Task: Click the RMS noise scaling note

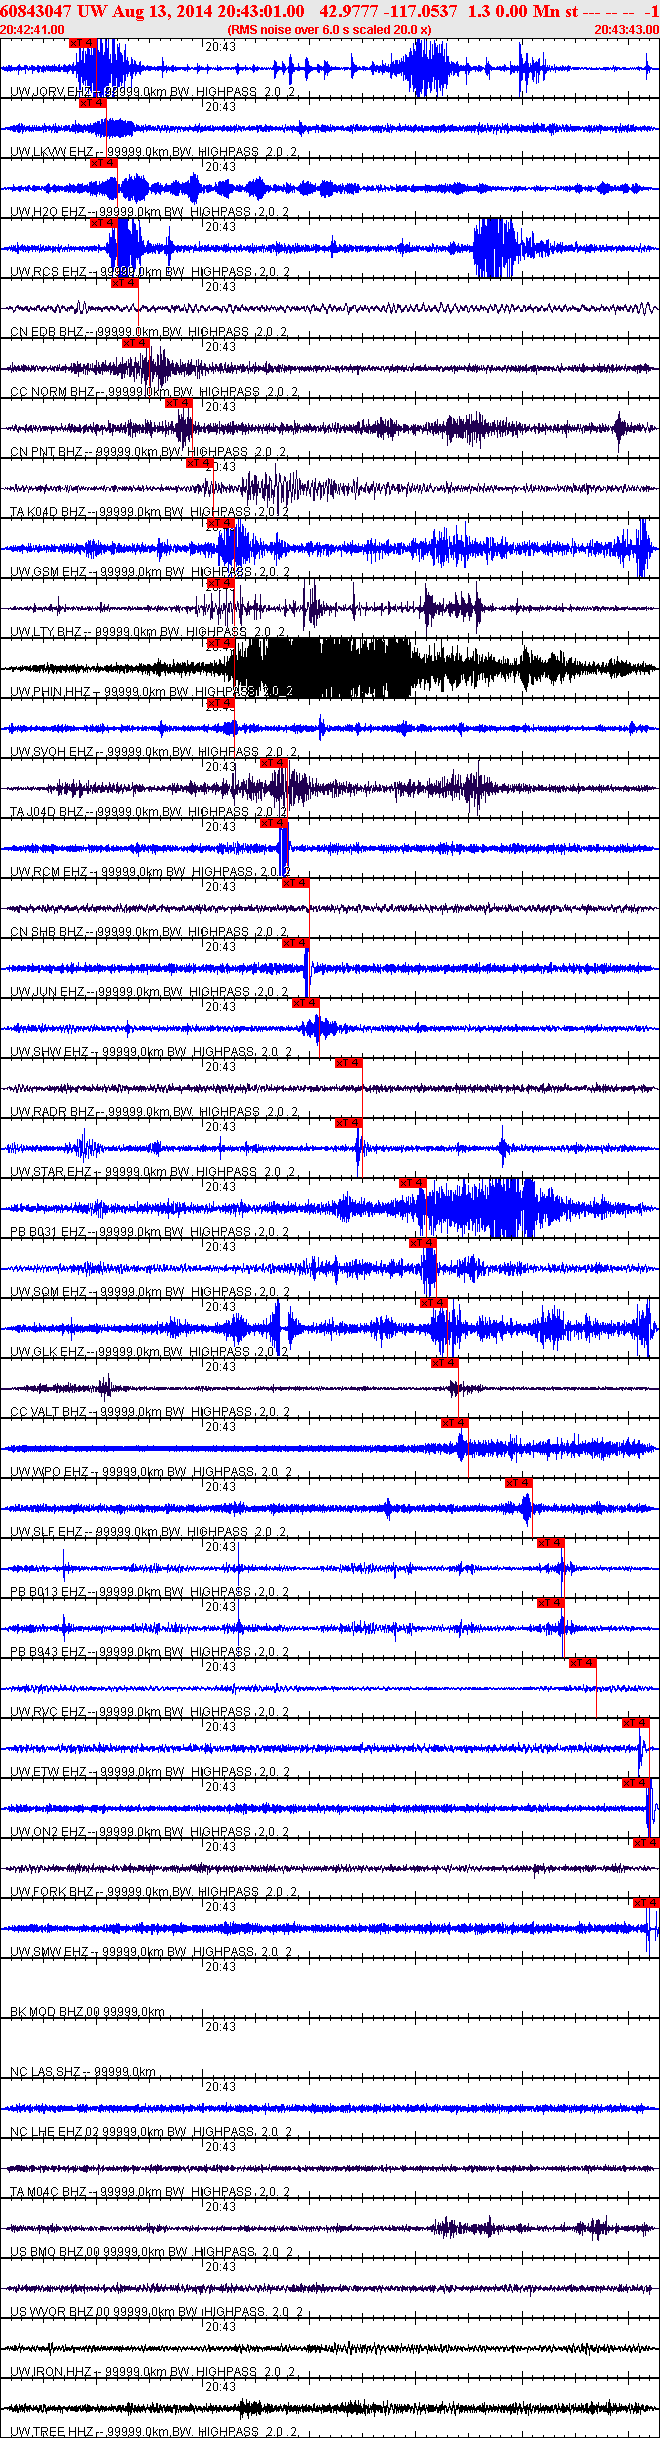Action: pos(330,30)
